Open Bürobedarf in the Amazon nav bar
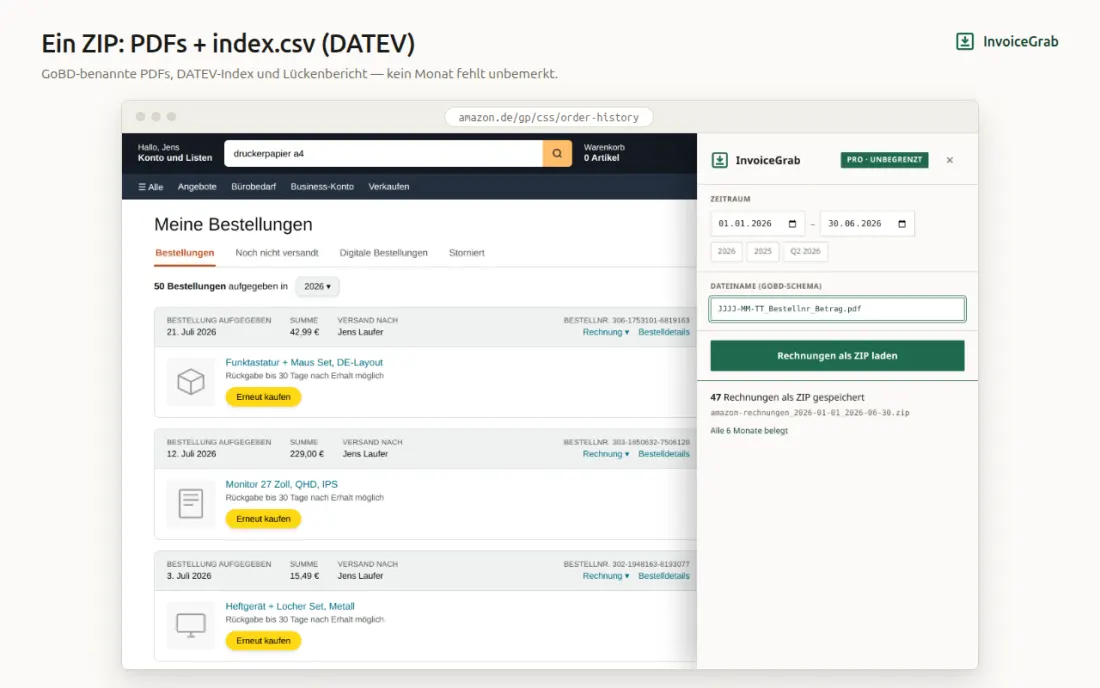1100x688 pixels. click(253, 187)
